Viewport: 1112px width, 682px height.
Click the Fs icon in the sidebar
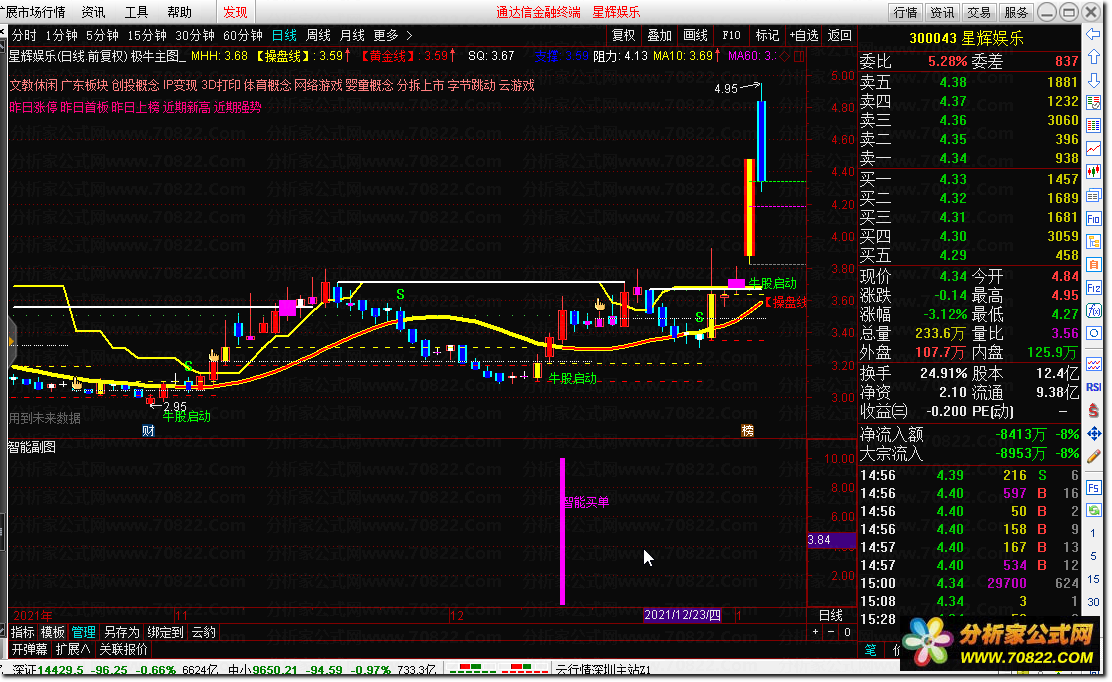click(1093, 488)
